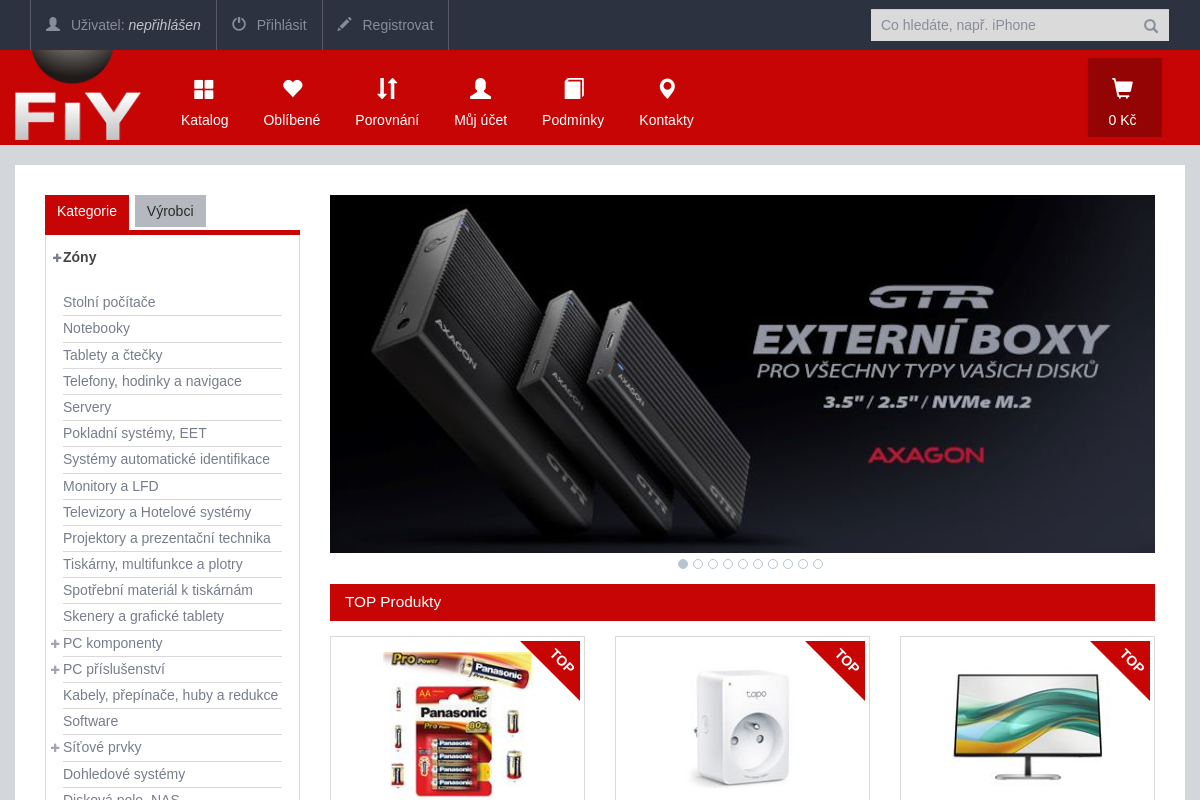Switch to the Výrobci tab
Viewport: 1200px width, 800px height.
pyautogui.click(x=170, y=211)
